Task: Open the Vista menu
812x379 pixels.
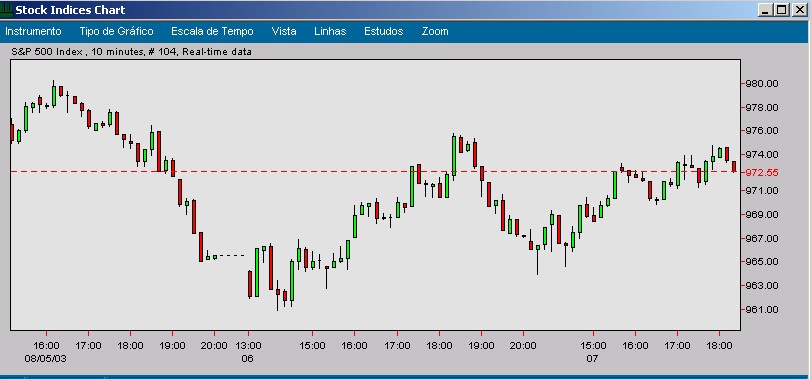Action: point(284,31)
